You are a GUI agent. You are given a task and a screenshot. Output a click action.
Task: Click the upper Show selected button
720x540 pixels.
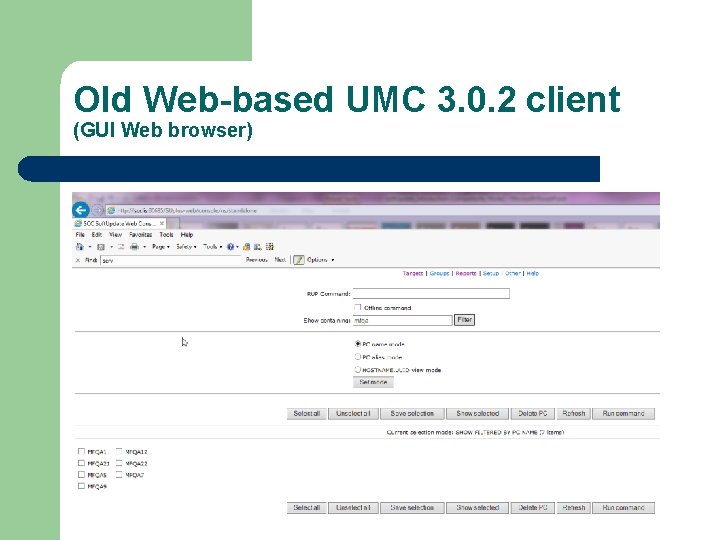[478, 414]
